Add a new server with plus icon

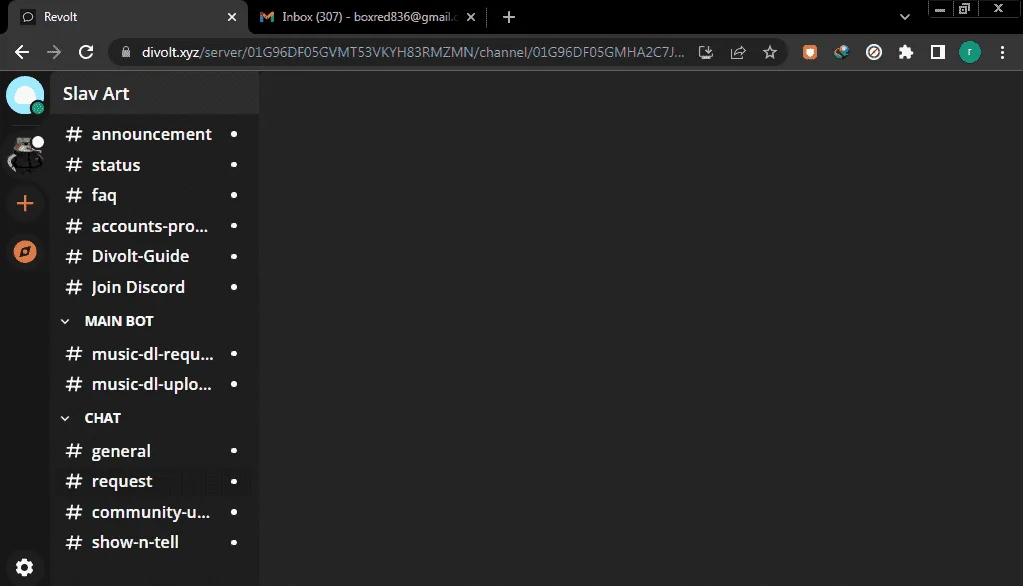pos(25,204)
